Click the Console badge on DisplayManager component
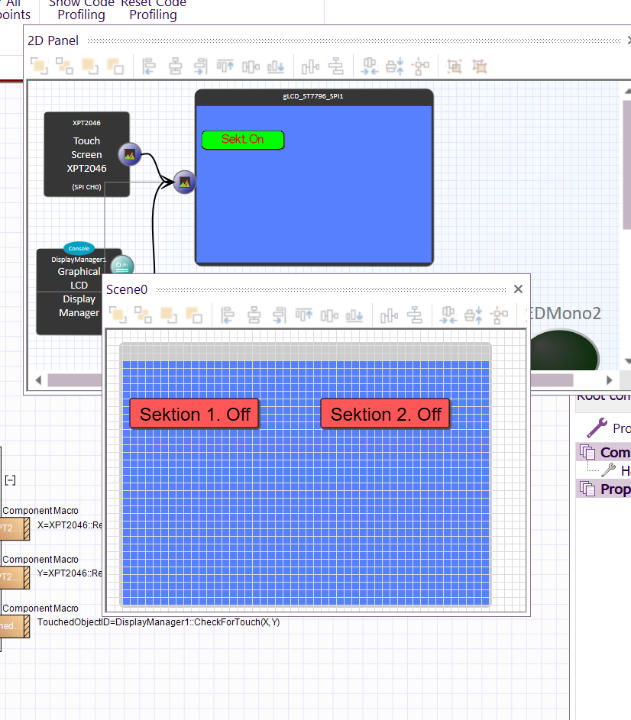The image size is (631, 720). coord(79,248)
